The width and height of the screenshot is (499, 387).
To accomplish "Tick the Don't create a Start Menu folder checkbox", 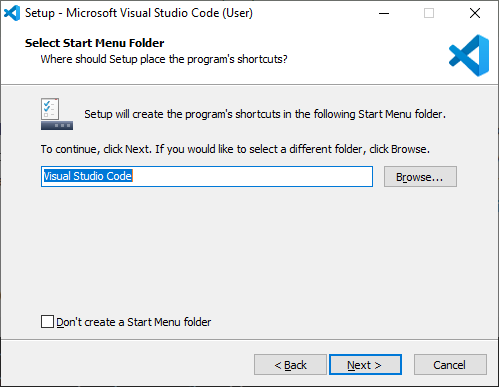I will [47, 322].
